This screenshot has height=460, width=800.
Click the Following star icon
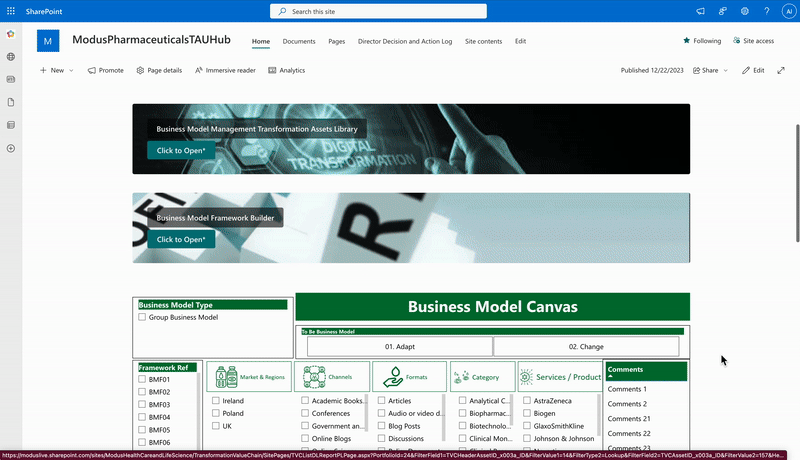point(686,41)
